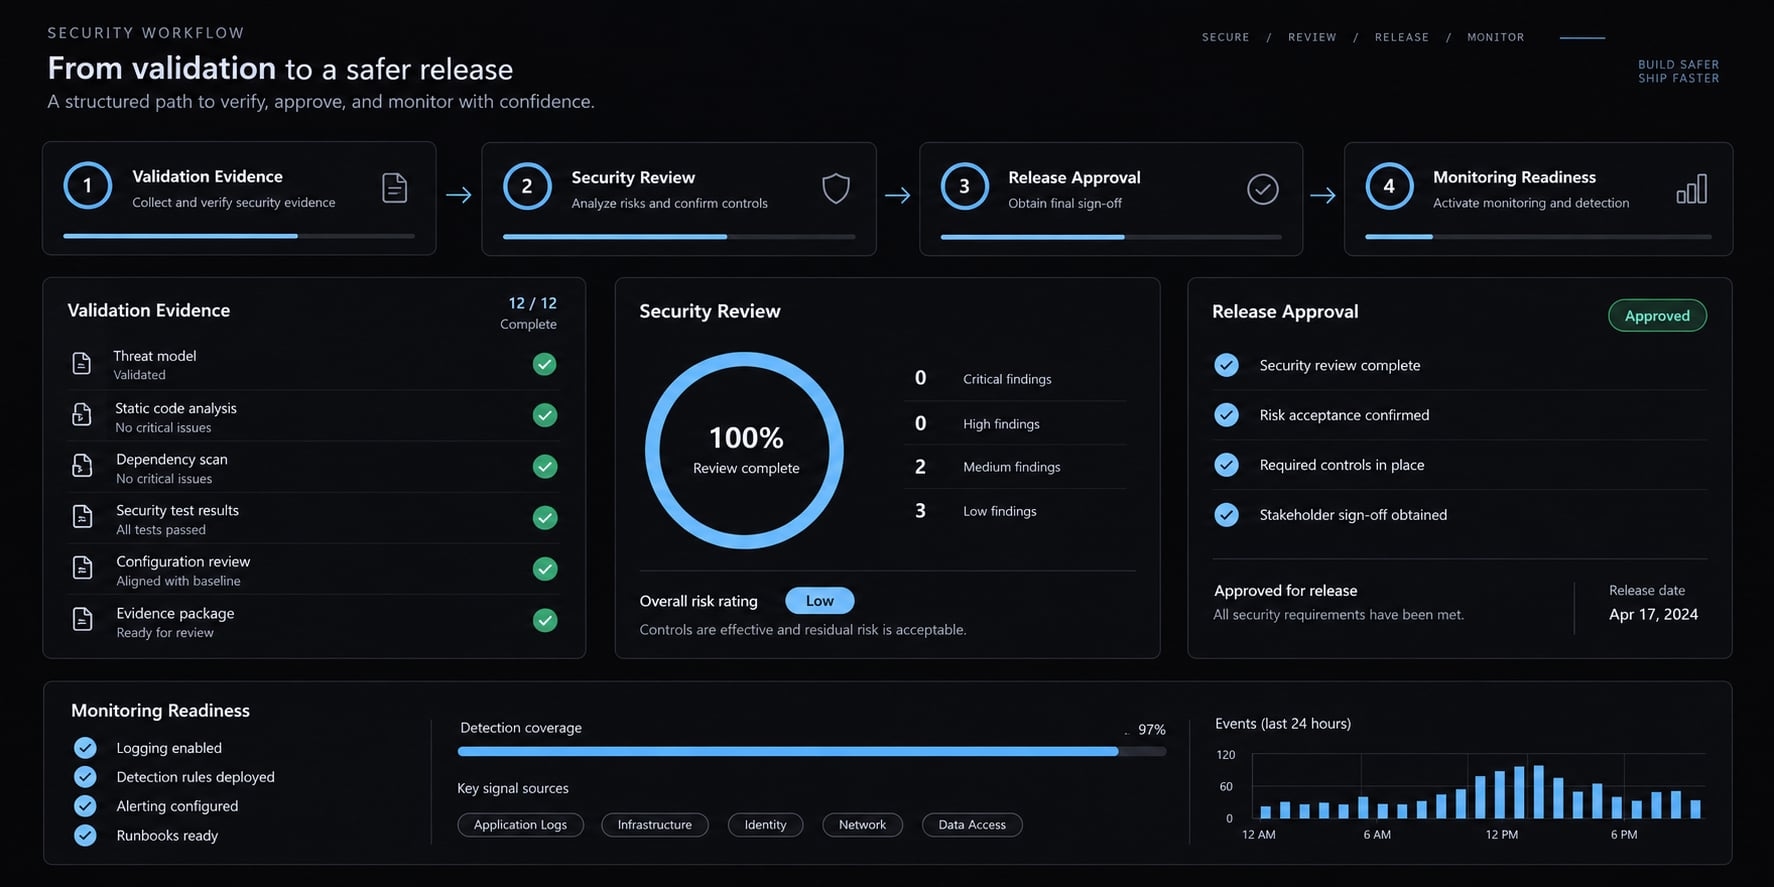Click the 100% Review complete progress ring
1774x887 pixels.
point(745,450)
